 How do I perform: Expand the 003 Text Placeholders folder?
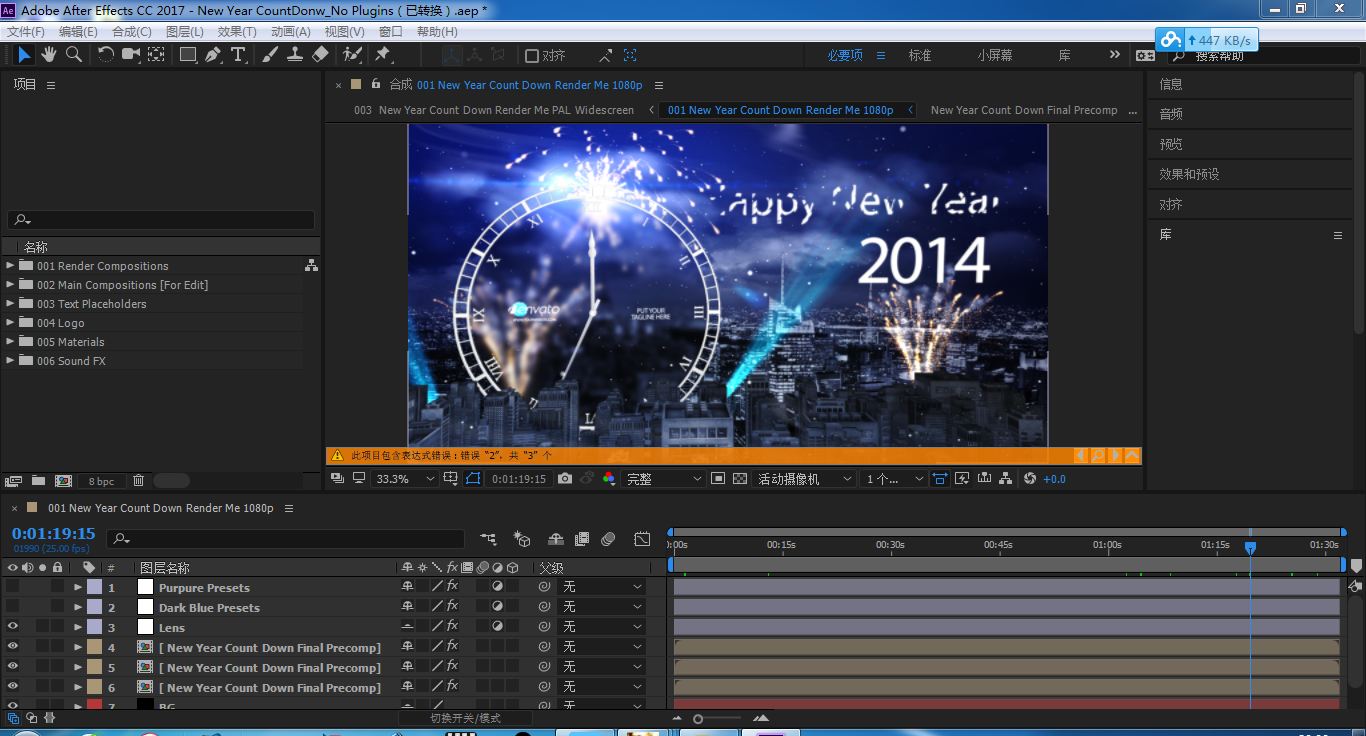click(x=10, y=304)
